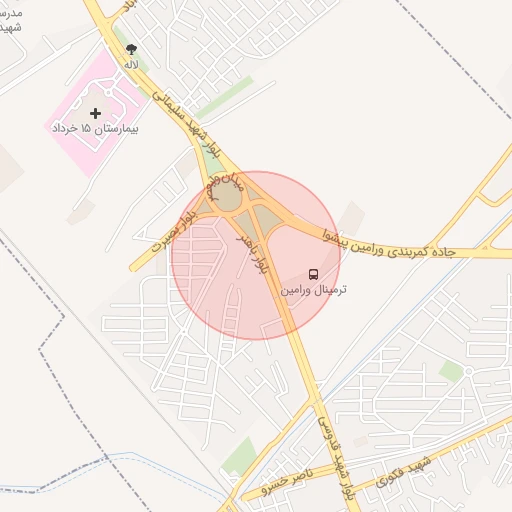The height and width of the screenshot is (512, 512).
Task: Click the hospital cross icon
Action: (95, 114)
